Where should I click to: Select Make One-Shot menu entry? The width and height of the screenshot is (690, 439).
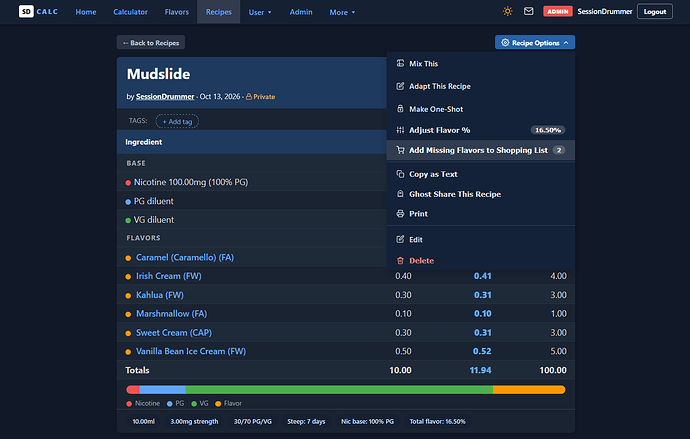click(481, 109)
